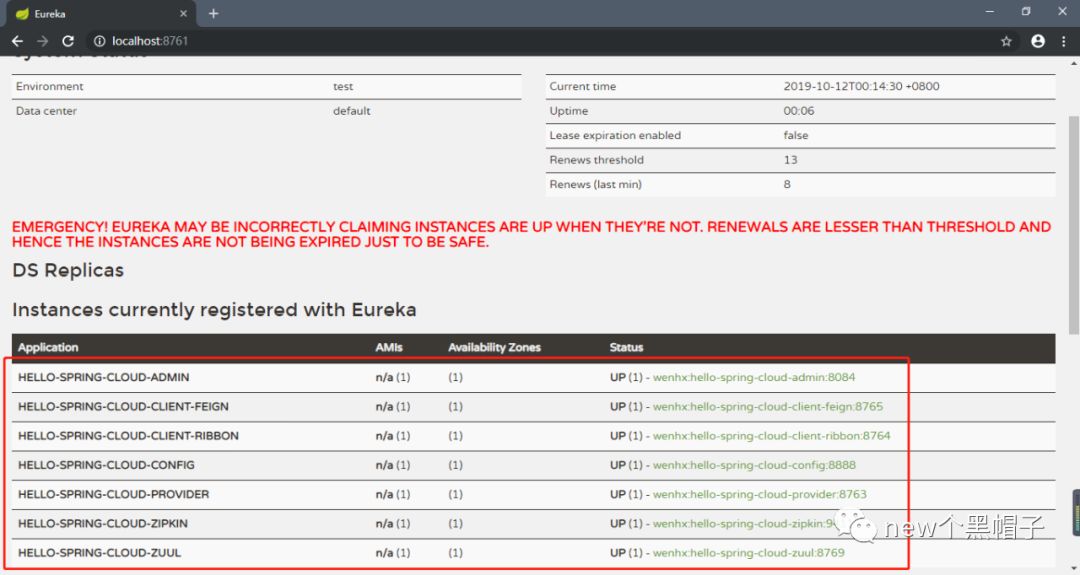1080x575 pixels.
Task: Click the Renews (last min) value 8
Action: [787, 185]
